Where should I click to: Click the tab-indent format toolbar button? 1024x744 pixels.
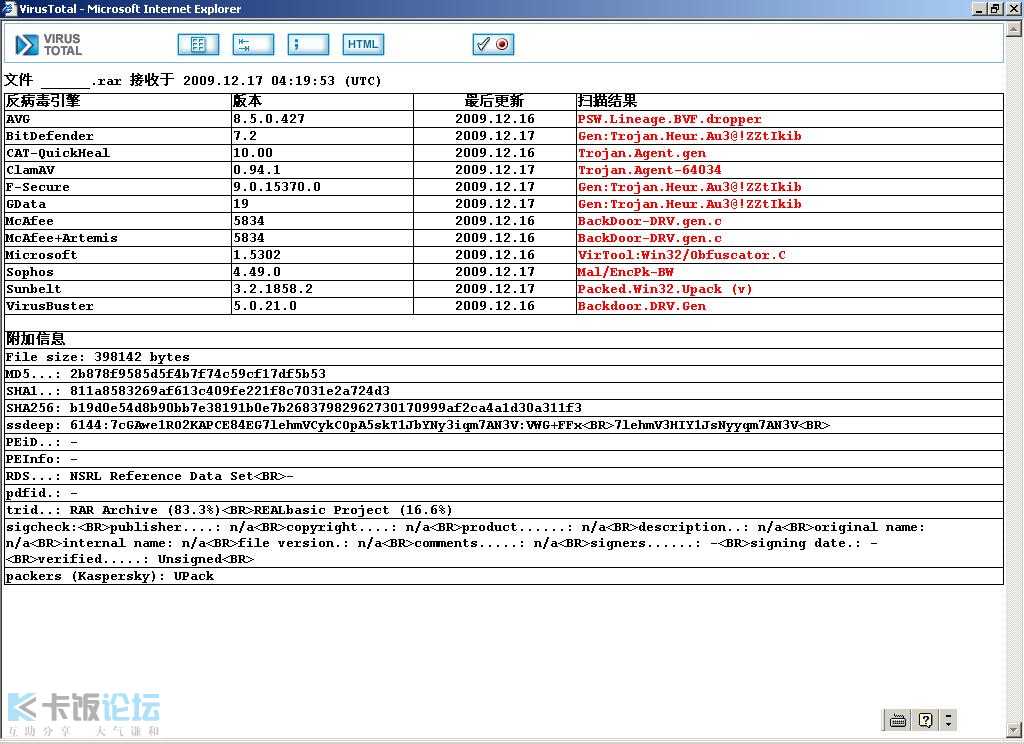click(x=253, y=44)
